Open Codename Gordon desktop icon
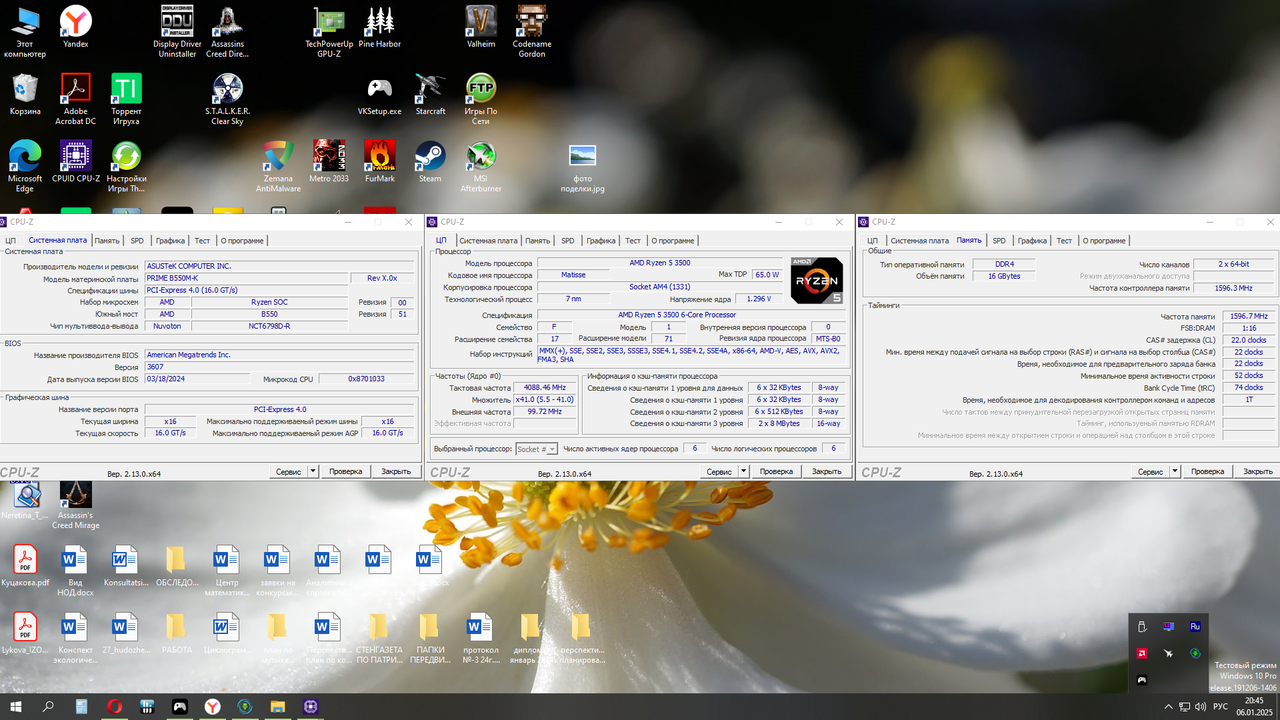Image resolution: width=1280 pixels, height=720 pixels. [532, 30]
